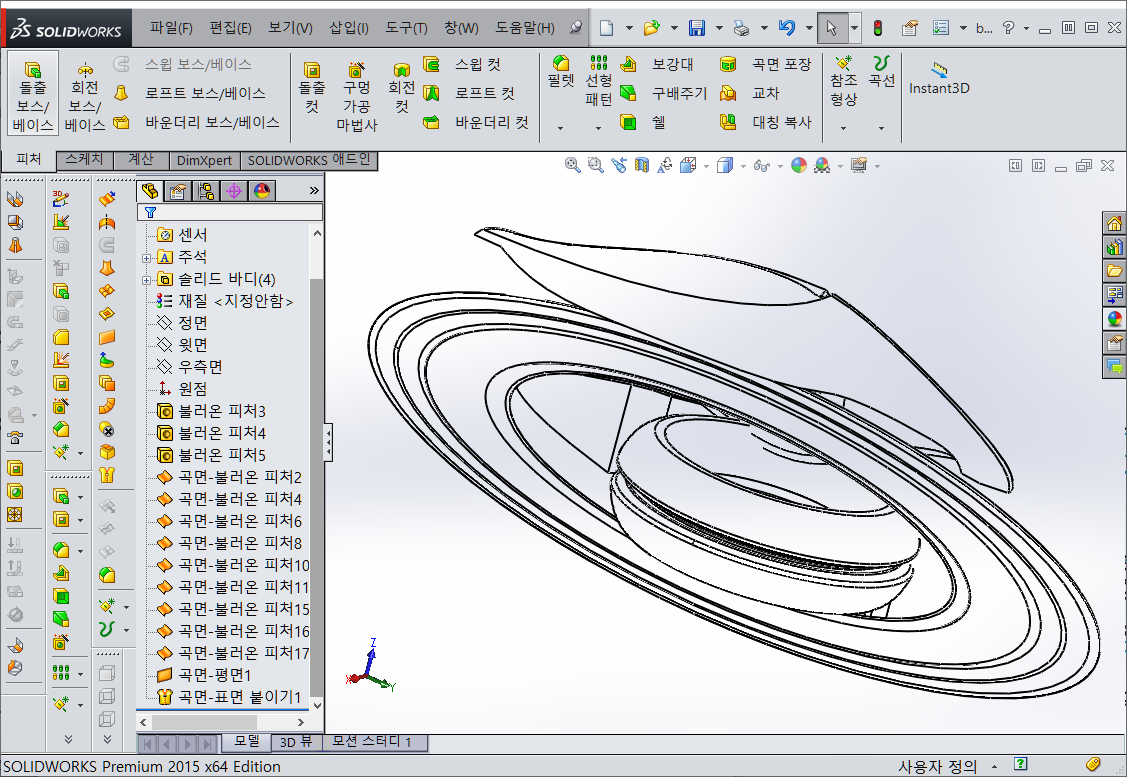The height and width of the screenshot is (777, 1127).
Task: Switch to the 계산 tab
Action: click(x=141, y=160)
